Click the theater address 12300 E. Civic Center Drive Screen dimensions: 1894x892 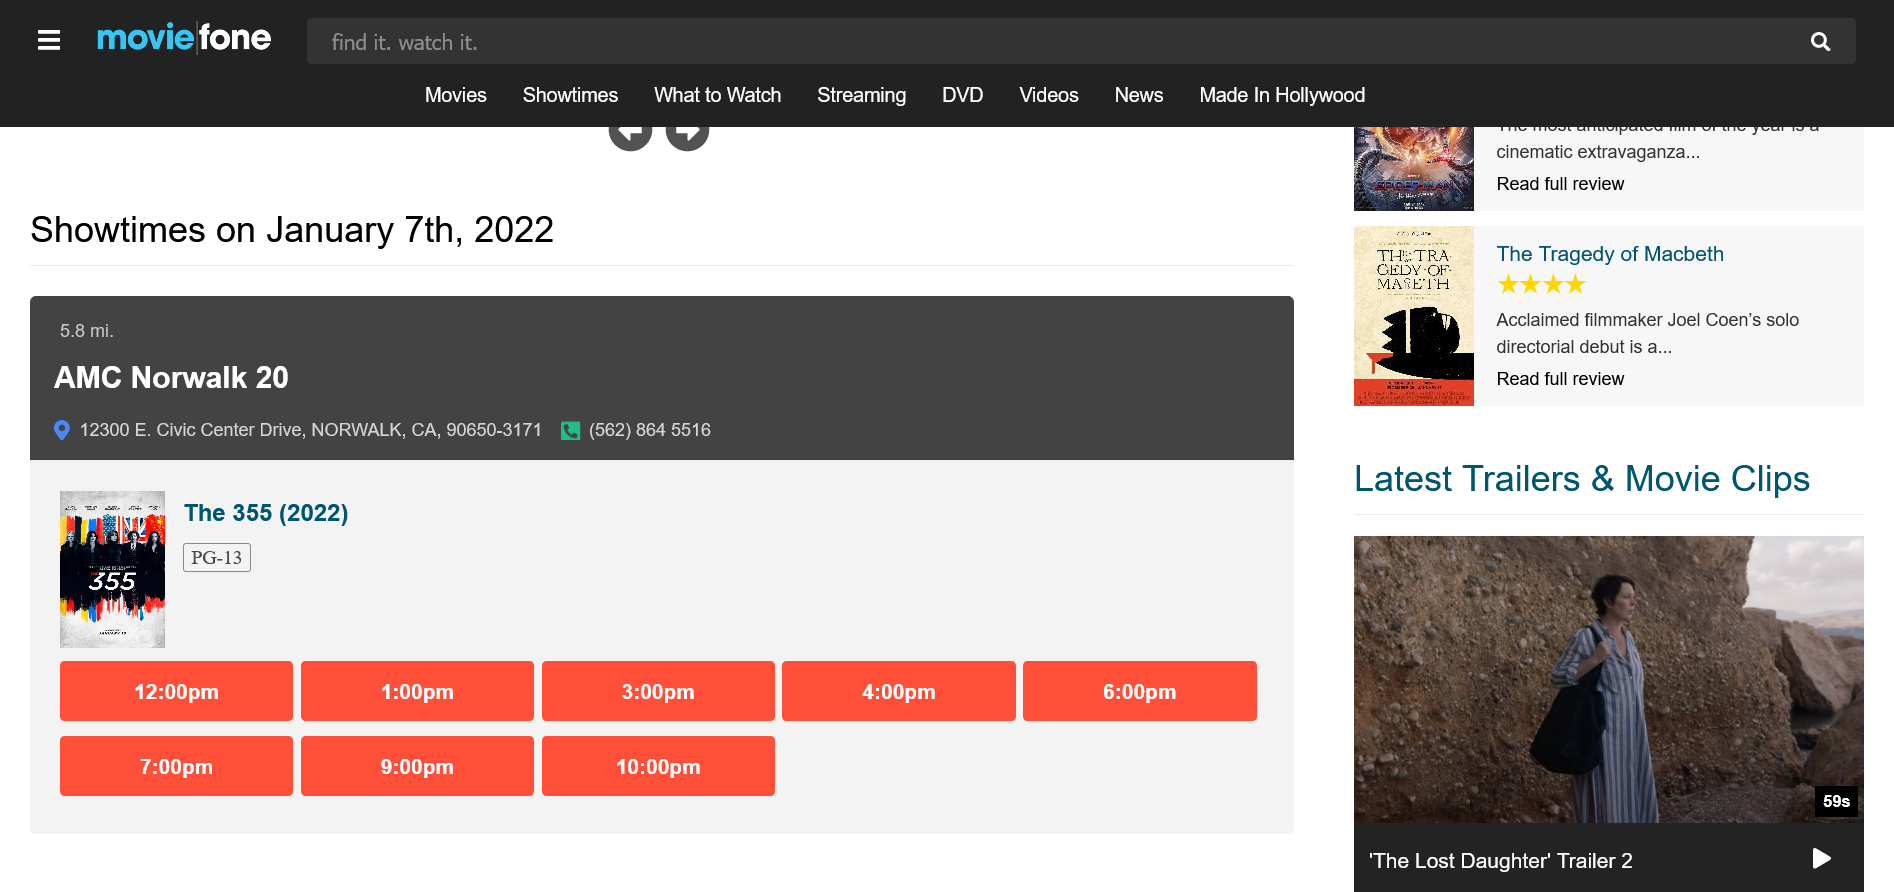click(x=310, y=430)
